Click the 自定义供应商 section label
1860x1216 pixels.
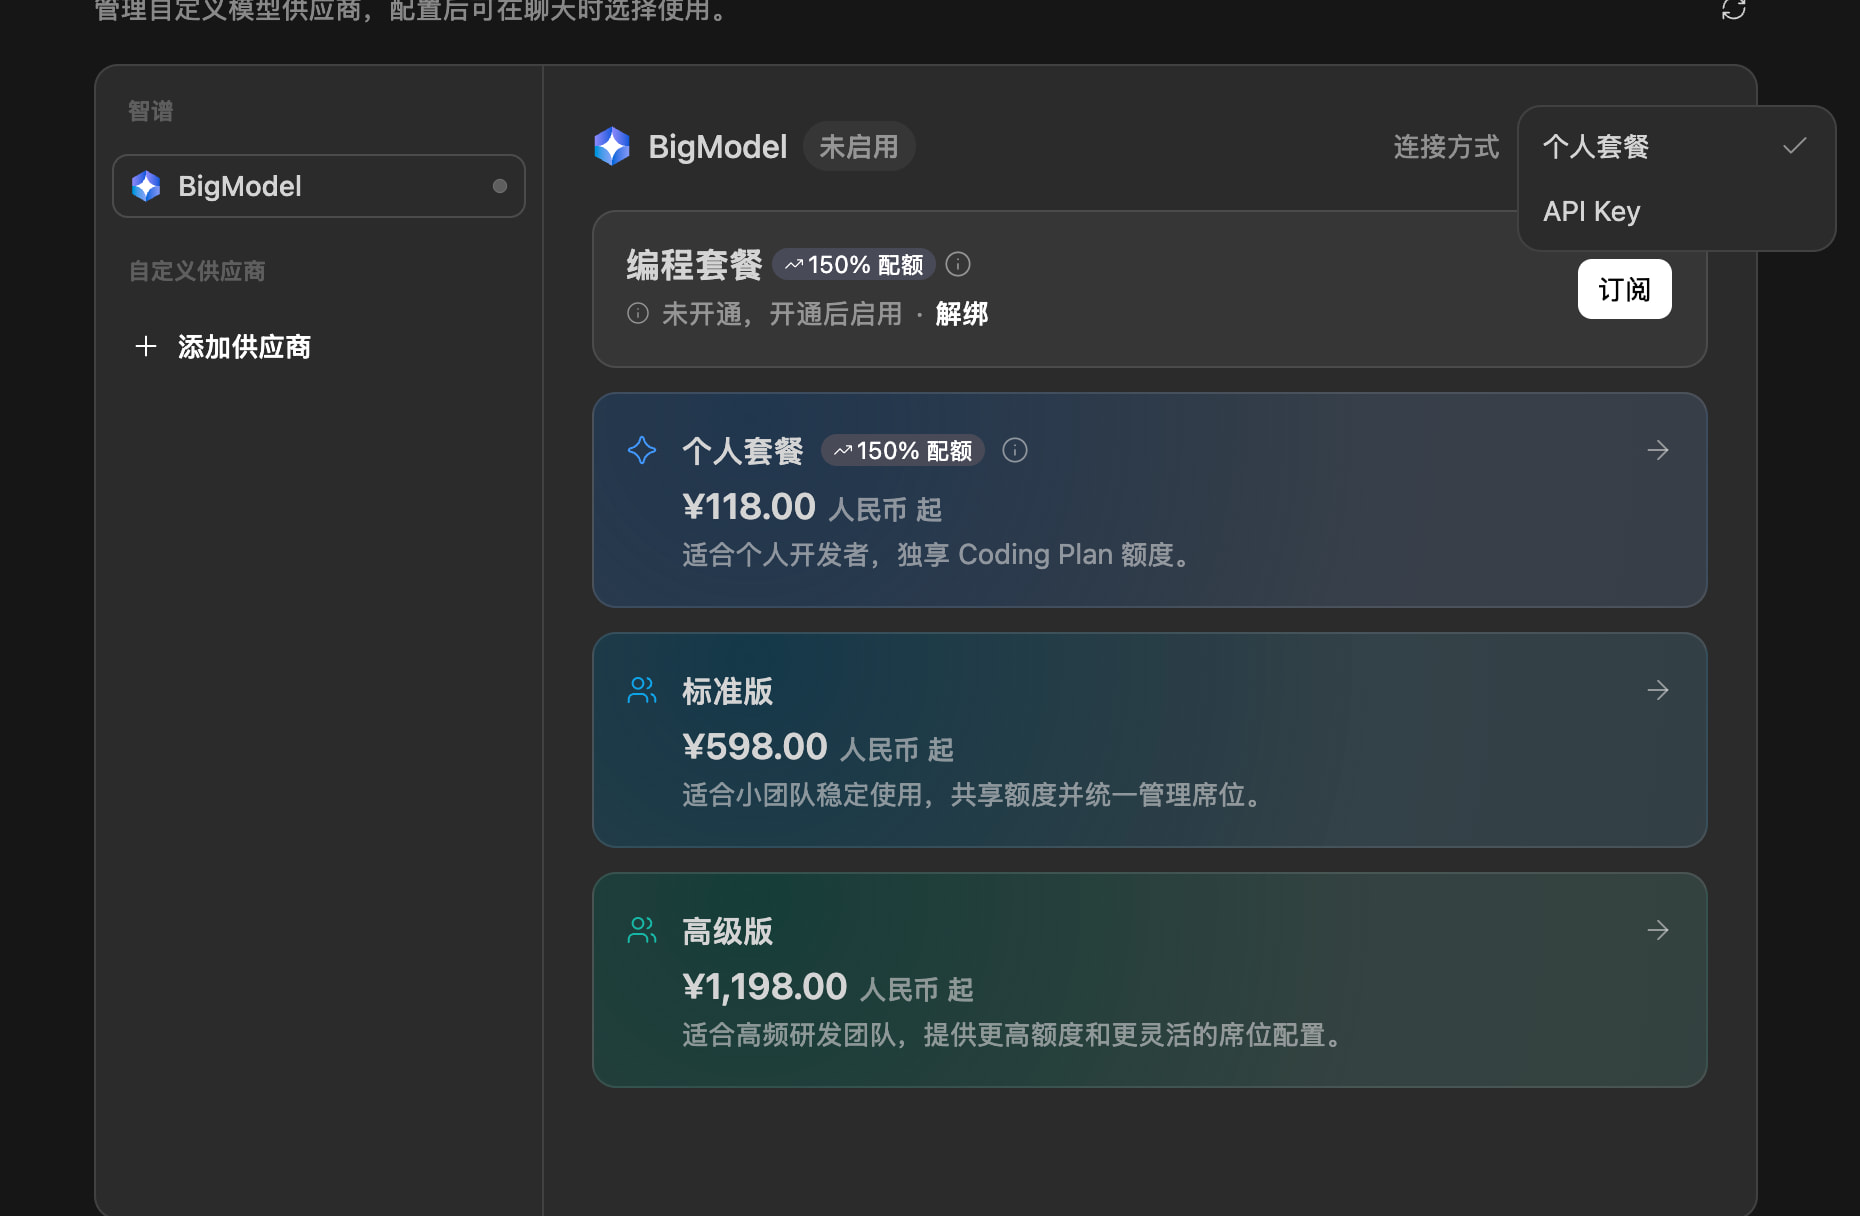[x=197, y=271]
